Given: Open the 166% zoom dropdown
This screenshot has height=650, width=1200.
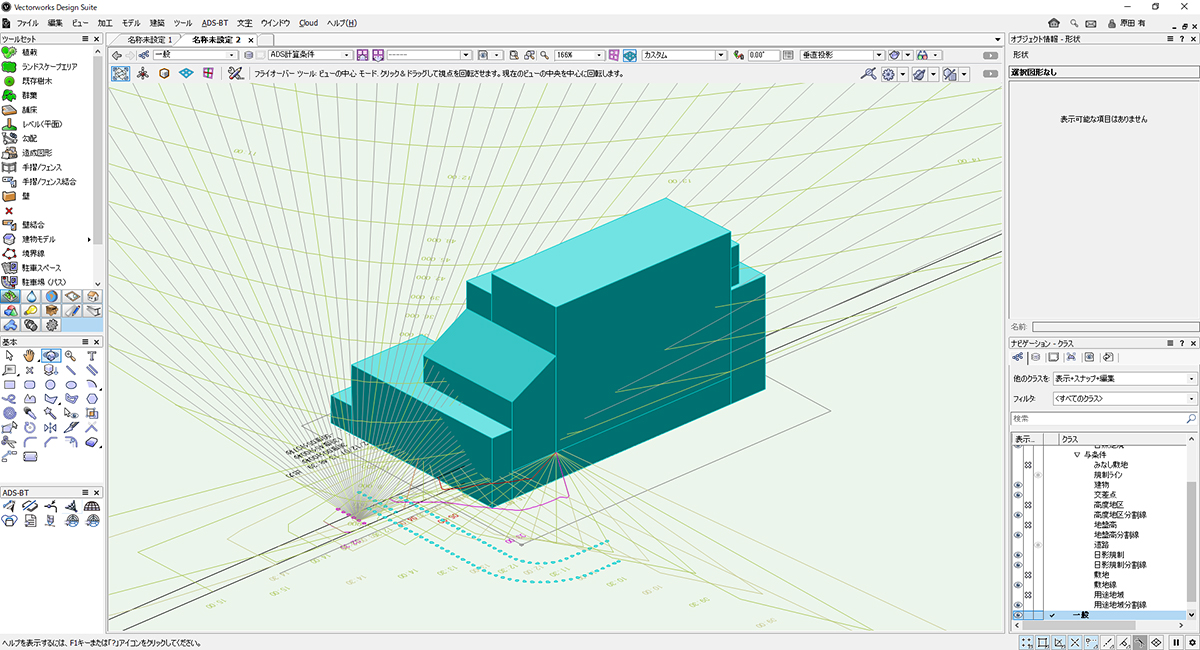Looking at the screenshot, I should [579, 55].
